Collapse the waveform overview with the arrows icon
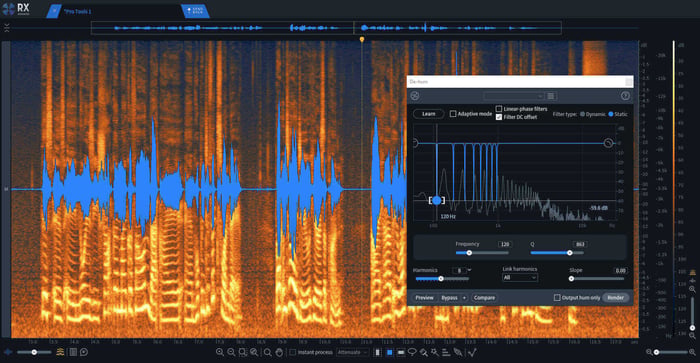Viewport: 700px width, 363px height. click(x=7, y=28)
